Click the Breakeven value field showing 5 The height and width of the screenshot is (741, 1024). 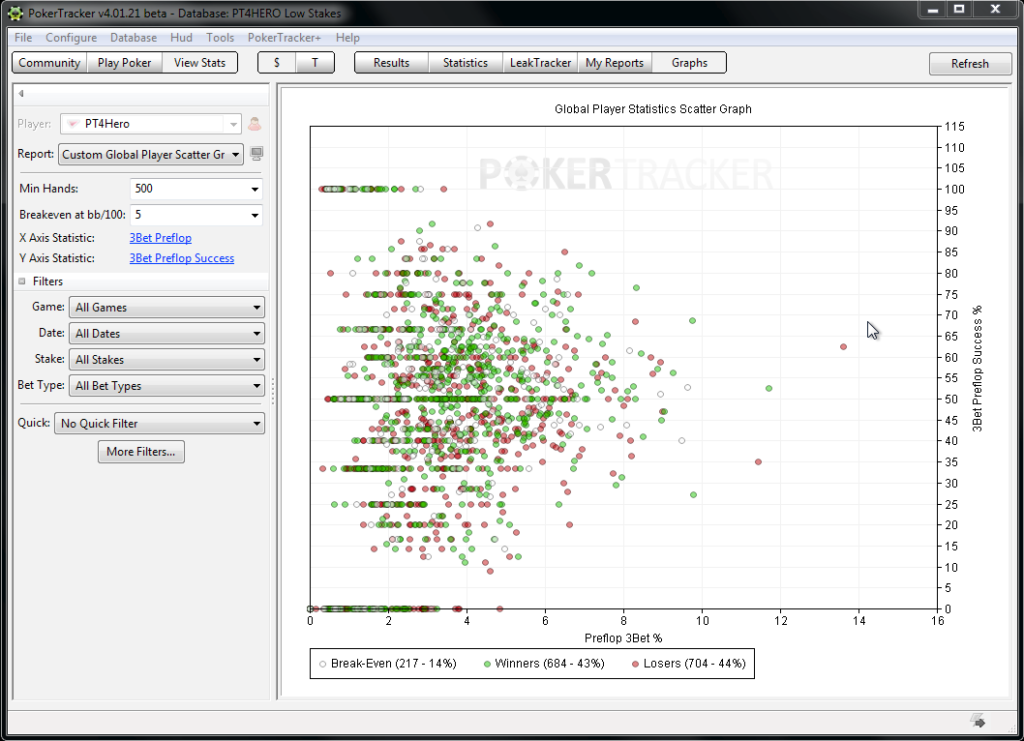point(189,215)
